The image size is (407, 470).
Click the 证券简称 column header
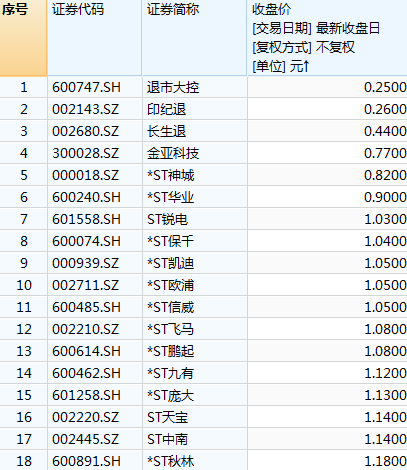[x=194, y=38]
